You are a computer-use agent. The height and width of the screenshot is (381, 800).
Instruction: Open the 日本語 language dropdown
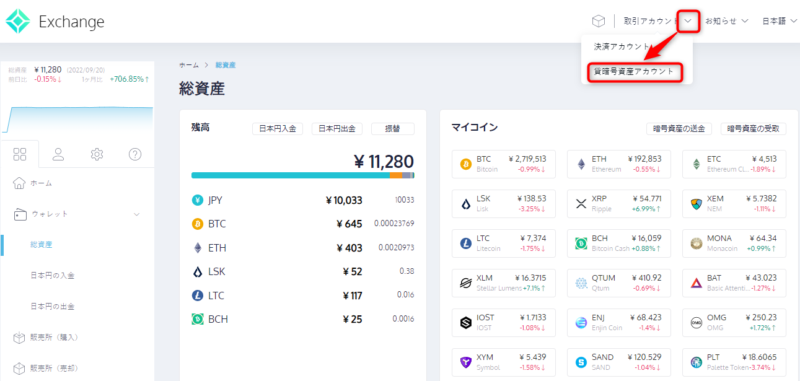click(779, 21)
